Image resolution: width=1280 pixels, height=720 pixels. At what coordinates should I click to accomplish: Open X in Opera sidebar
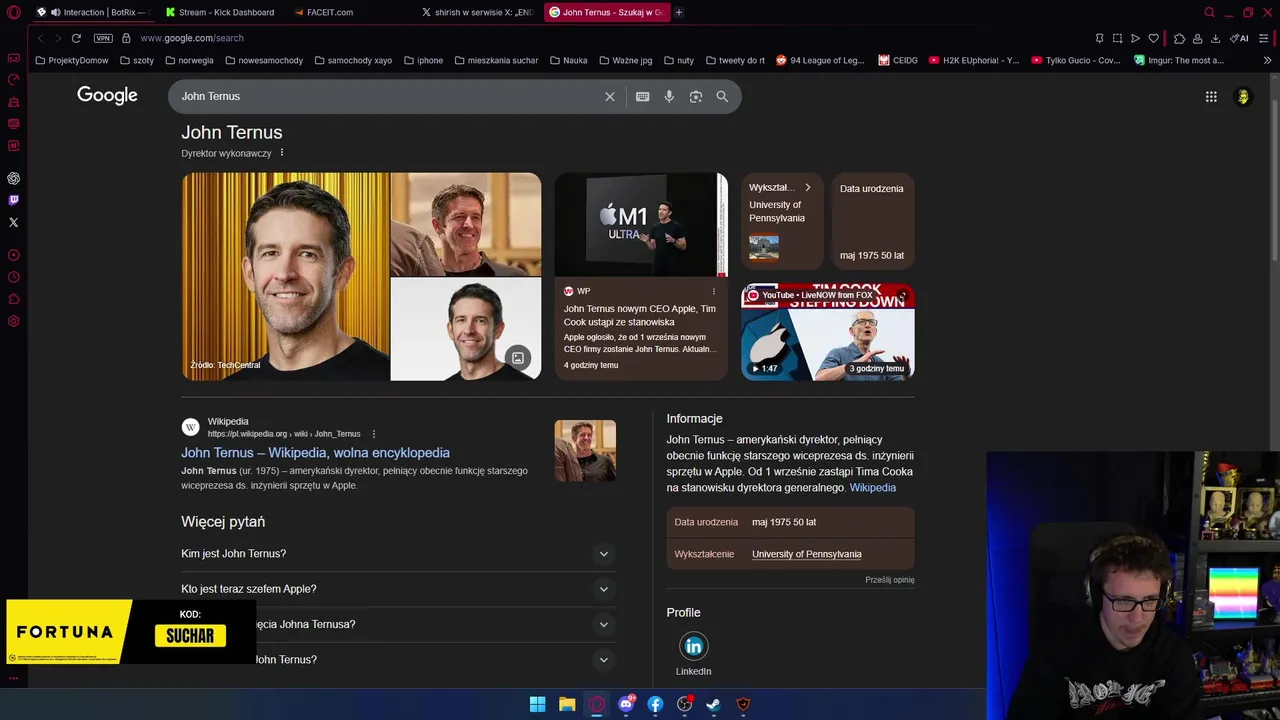13,222
